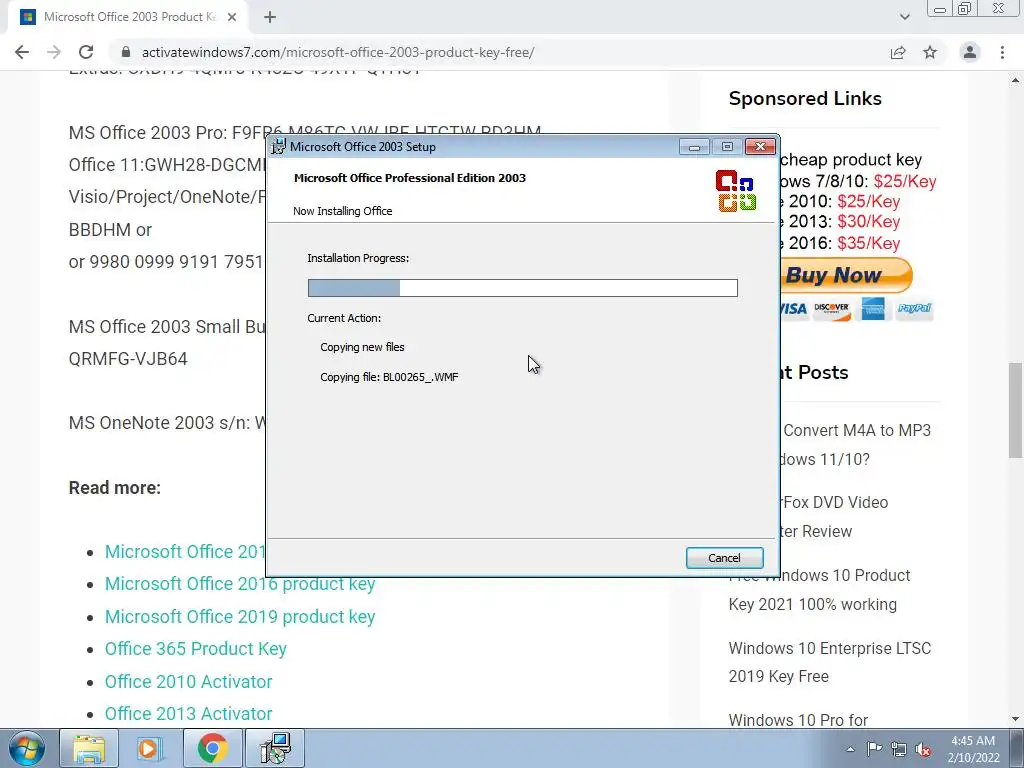Click the Sponsored Links heading
This screenshot has width=1024, height=768.
pyautogui.click(x=805, y=99)
